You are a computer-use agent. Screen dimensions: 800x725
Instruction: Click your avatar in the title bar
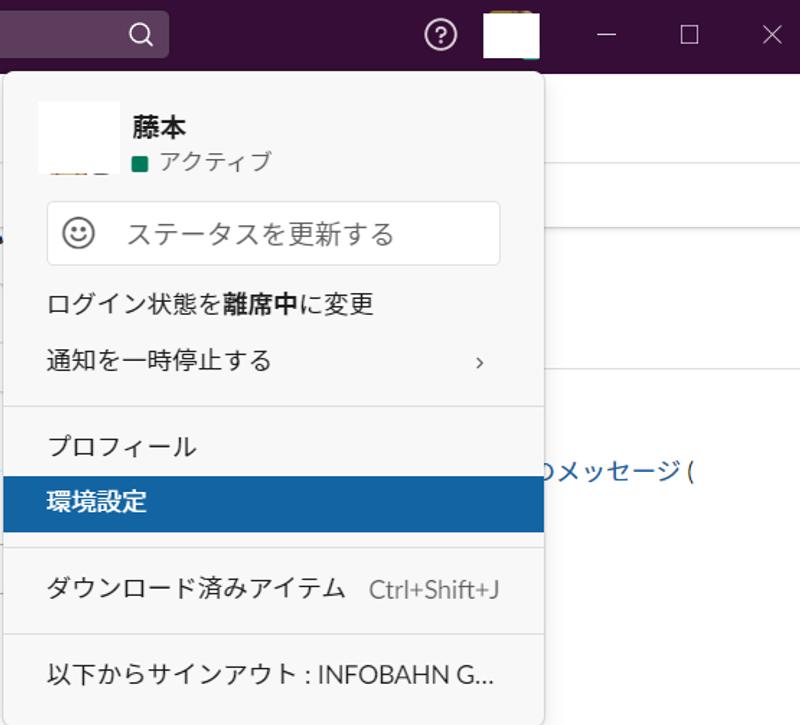[512, 36]
